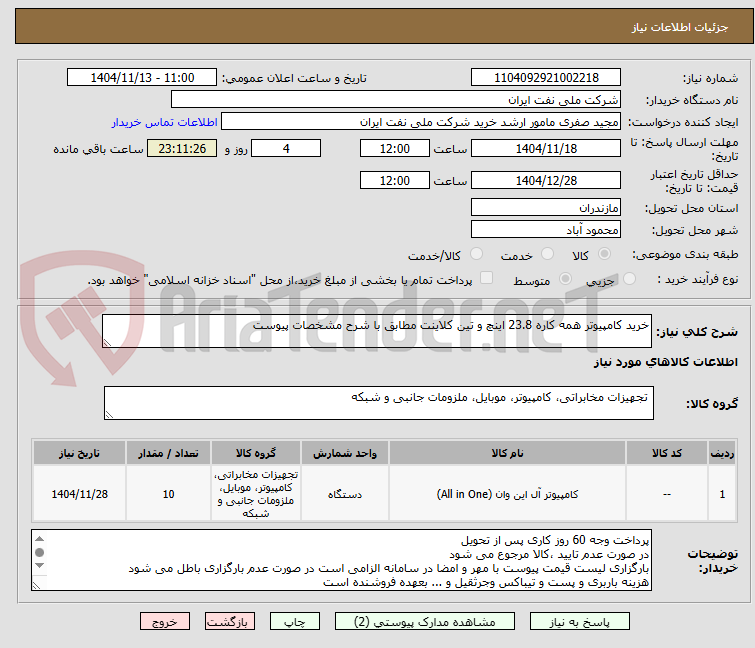Screen dimensions: 755x648
Task: Click the response deadline date 1404/11/18
Action: coord(546,148)
